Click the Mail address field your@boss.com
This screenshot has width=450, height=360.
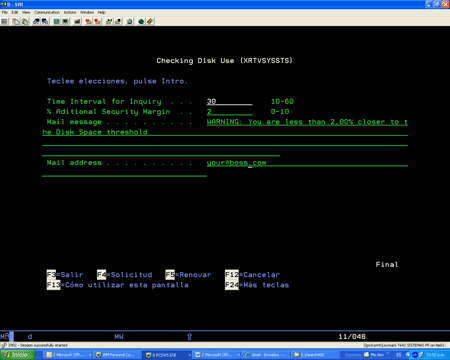click(x=307, y=163)
